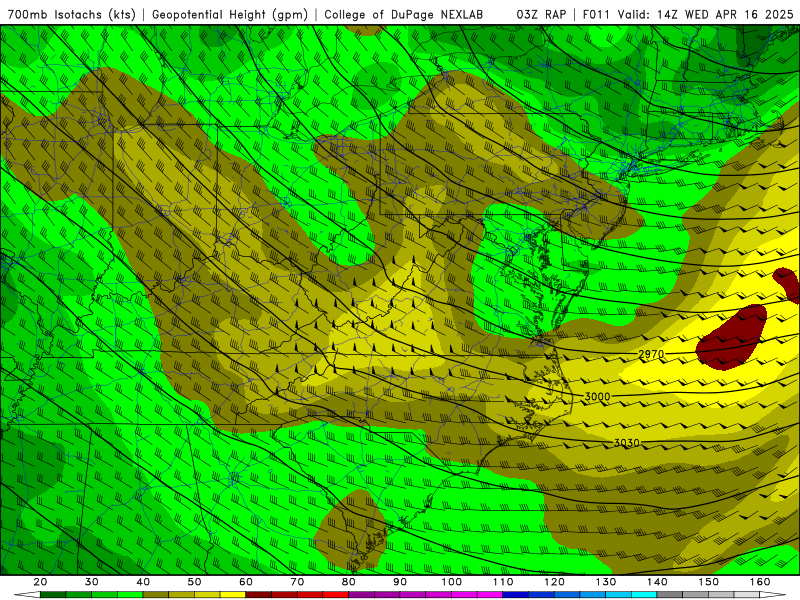800x600 pixels.
Task: Click the 50 value on the color scale
Action: (194, 582)
